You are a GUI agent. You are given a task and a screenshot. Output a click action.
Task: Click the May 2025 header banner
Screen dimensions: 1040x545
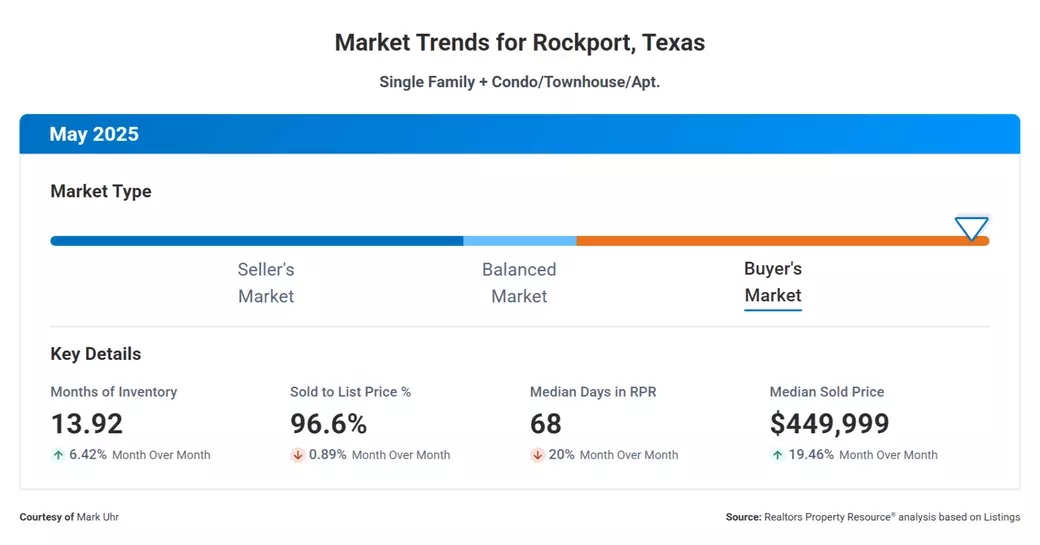pos(519,134)
